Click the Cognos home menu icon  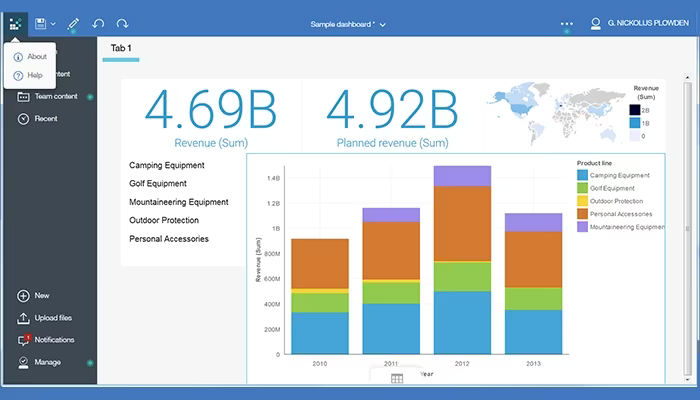16,24
